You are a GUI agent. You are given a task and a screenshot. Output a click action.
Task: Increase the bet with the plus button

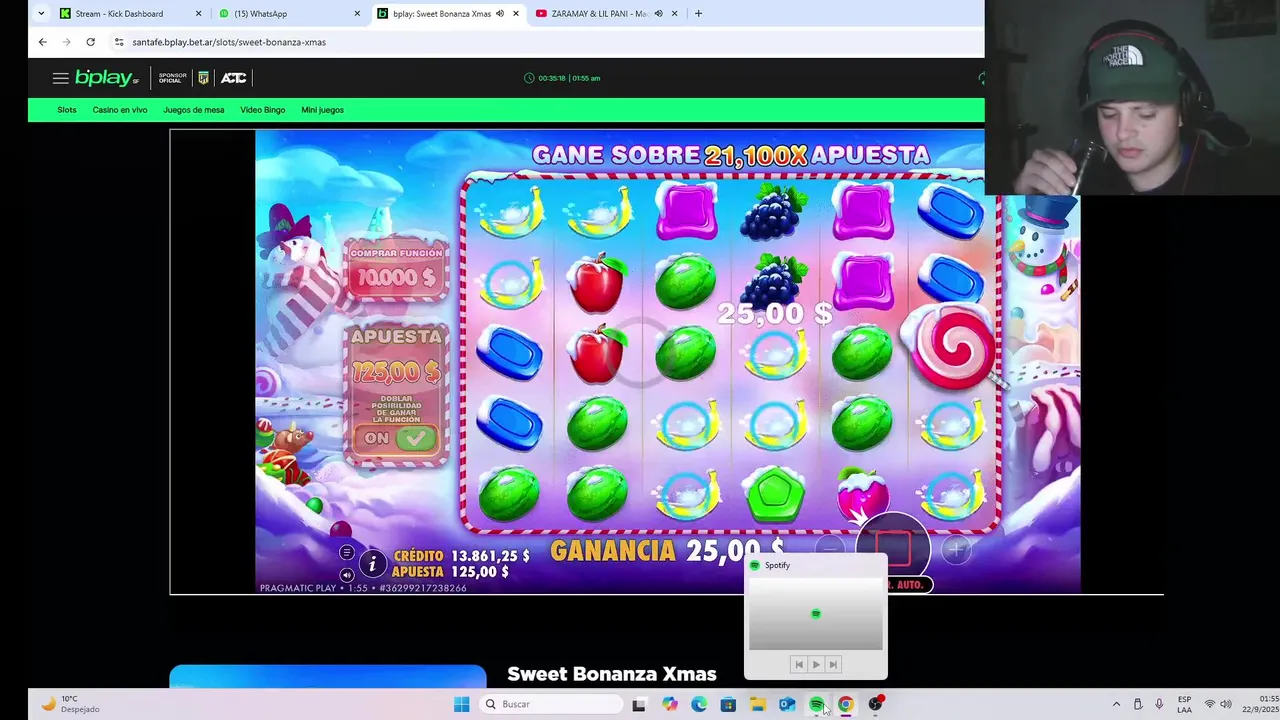956,549
